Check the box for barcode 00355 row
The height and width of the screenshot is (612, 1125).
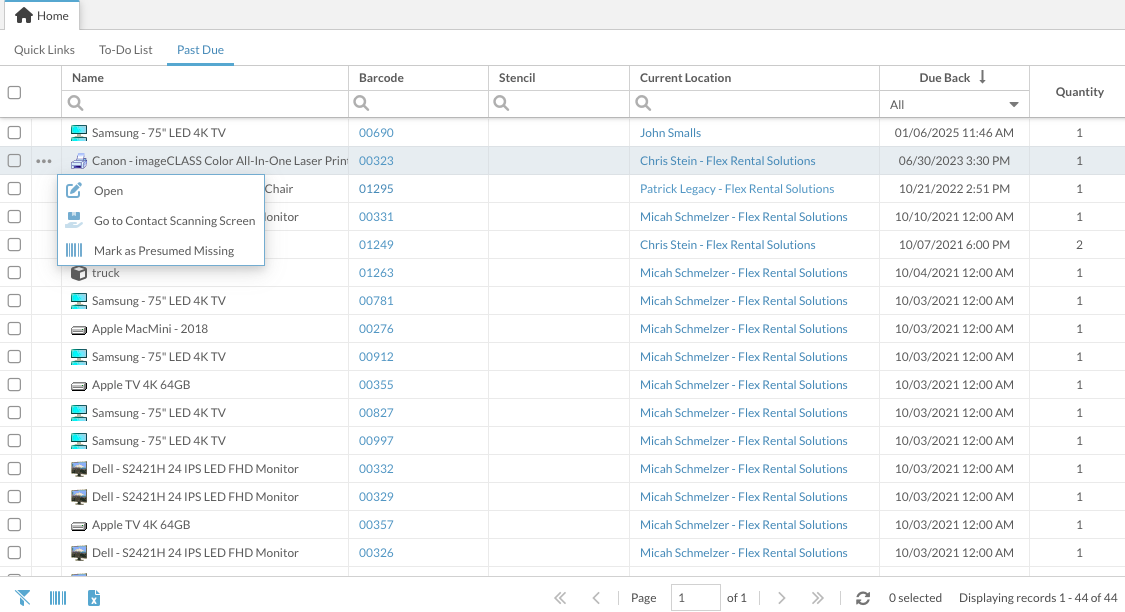[x=14, y=385]
